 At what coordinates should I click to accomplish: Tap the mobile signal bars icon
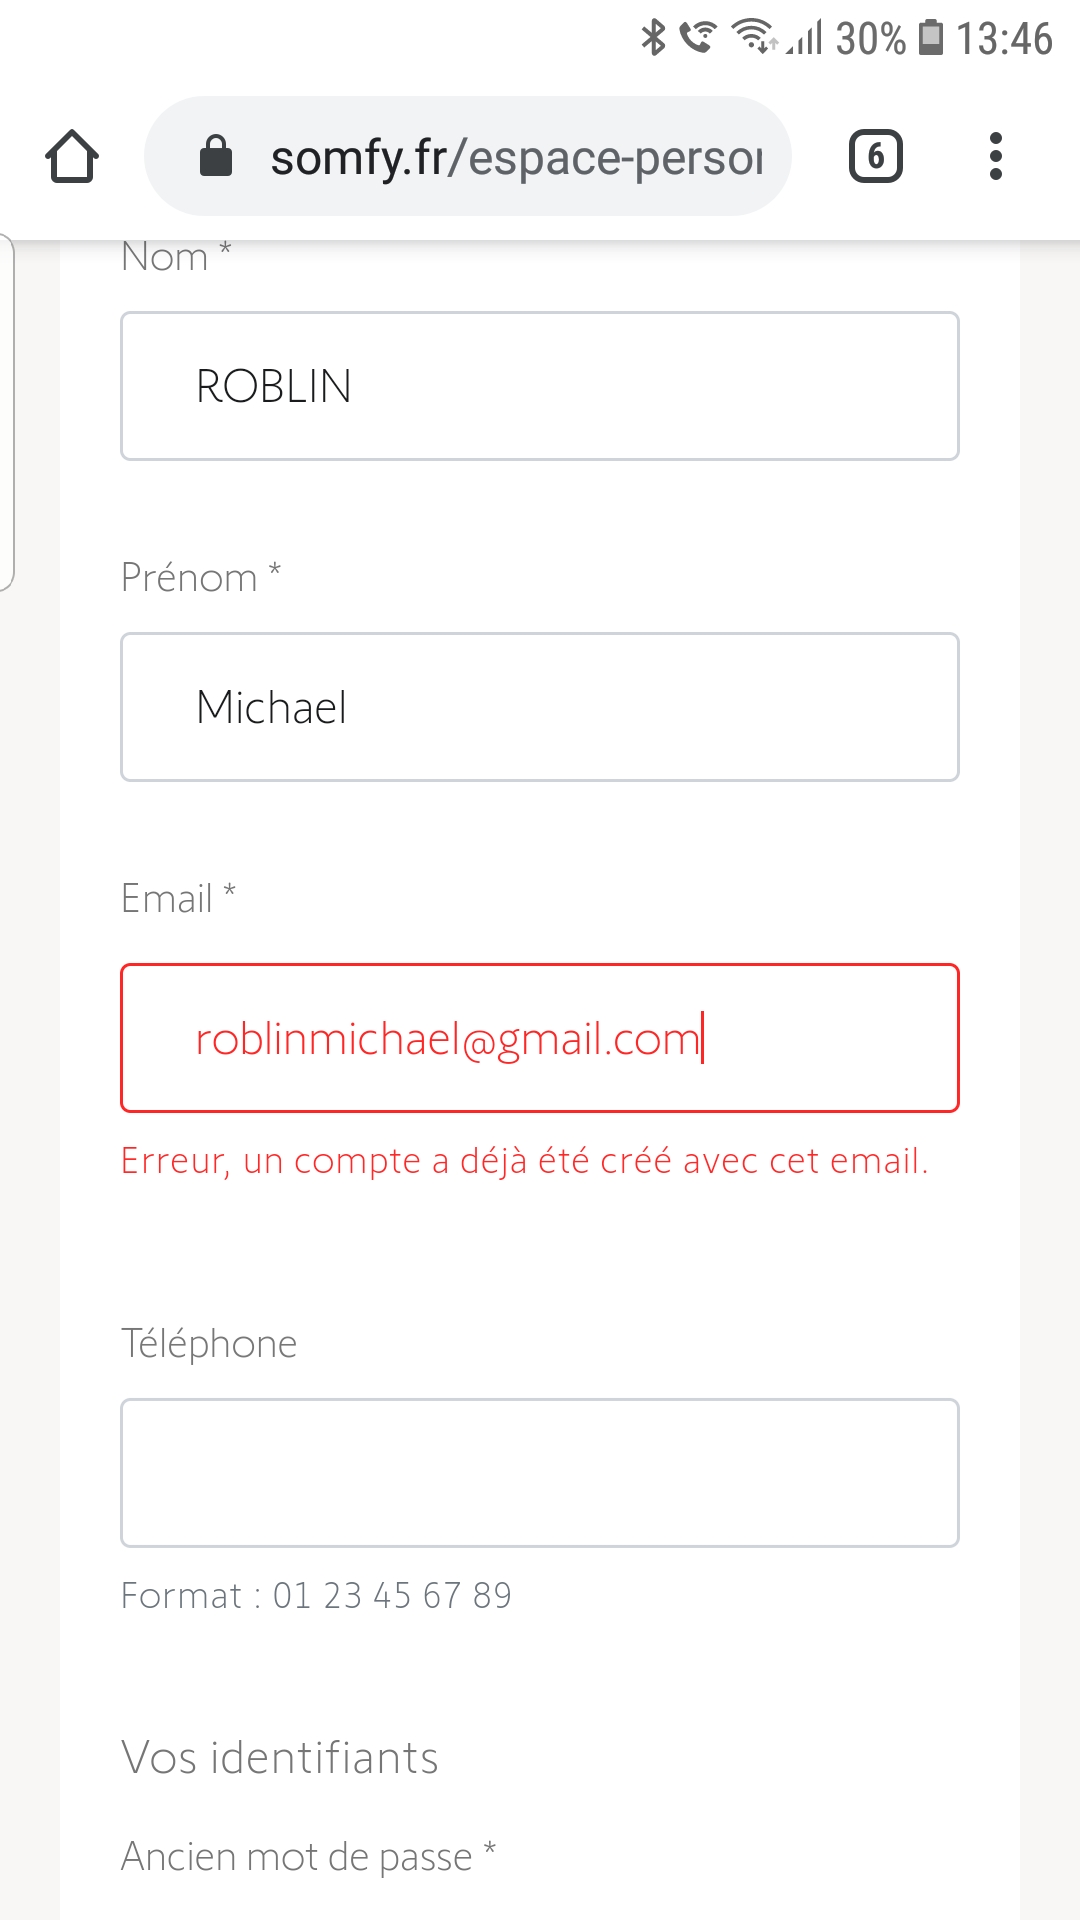pos(806,38)
